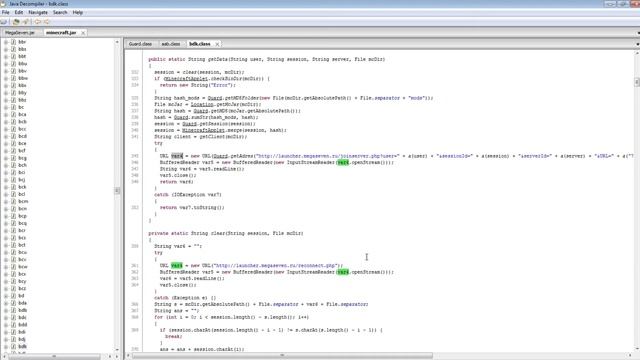
Task: Click the class file icon beside bdc
Action: (x=13, y=318)
